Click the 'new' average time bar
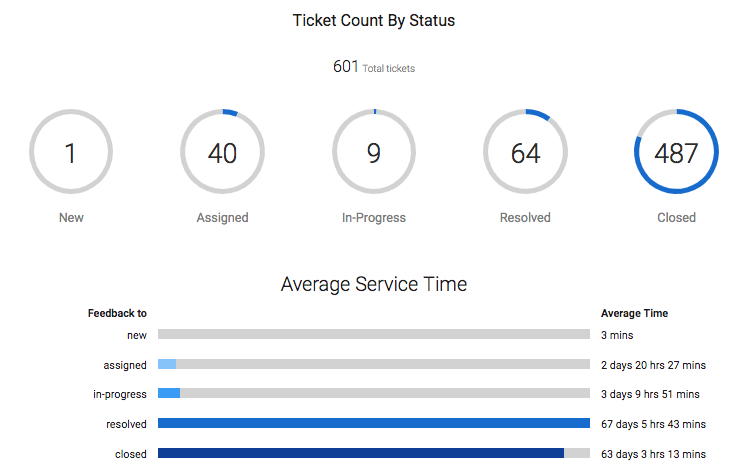Image resolution: width=748 pixels, height=474 pixels. click(x=374, y=334)
